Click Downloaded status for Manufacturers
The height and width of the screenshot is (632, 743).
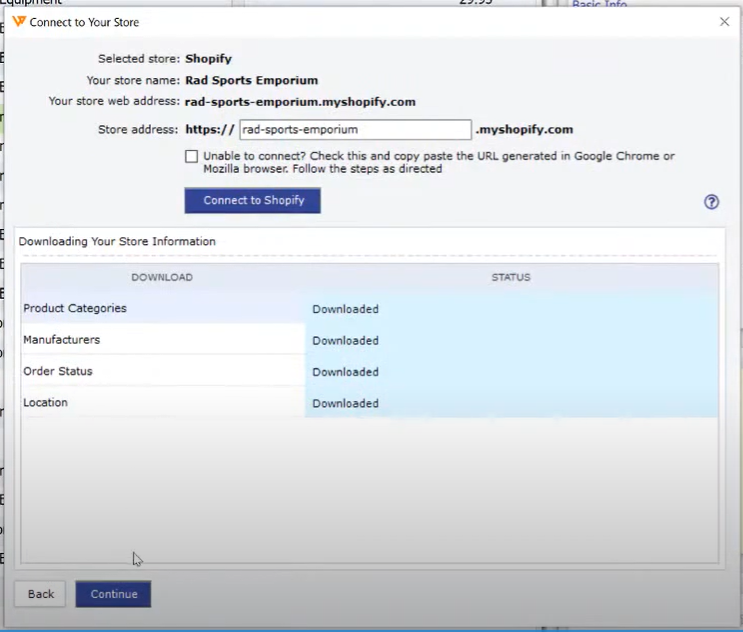pyautogui.click(x=345, y=341)
